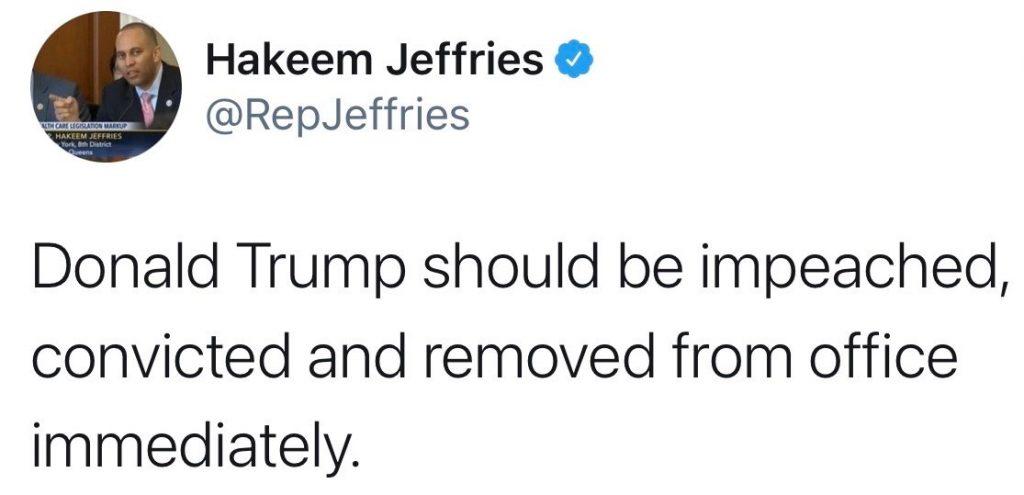Open the @RepJeffries handle link
The height and width of the screenshot is (495, 1024).
(337, 115)
